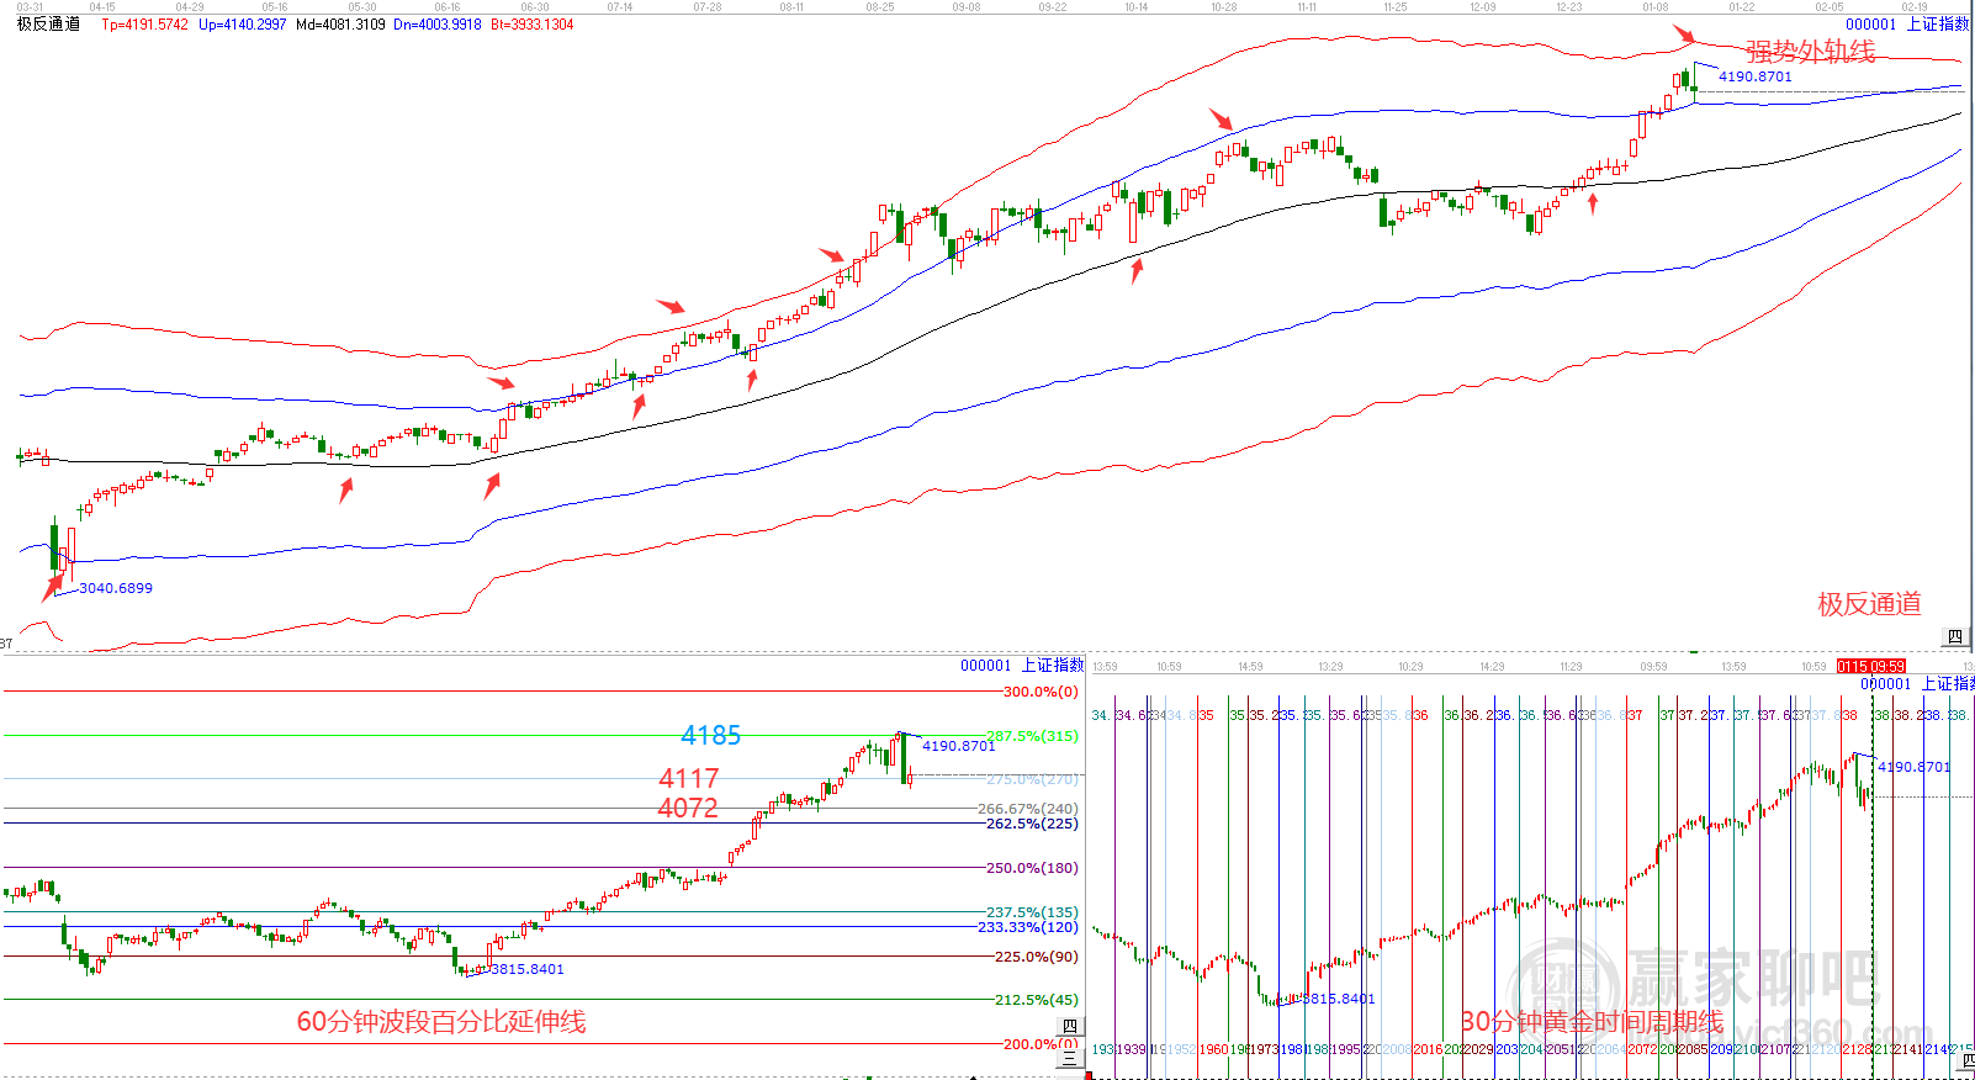Select the highlighted 0115 09:59 time marker
The height and width of the screenshot is (1080, 1975).
[1870, 666]
